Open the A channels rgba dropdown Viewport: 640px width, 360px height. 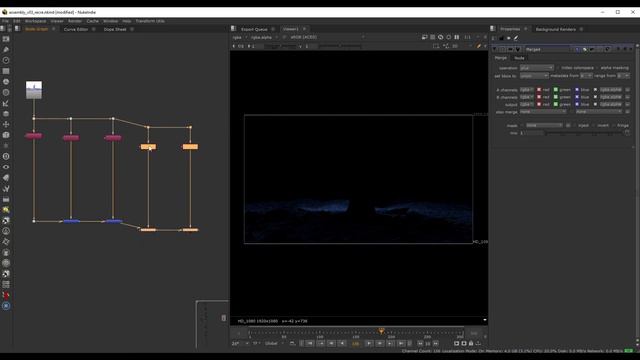point(527,89)
